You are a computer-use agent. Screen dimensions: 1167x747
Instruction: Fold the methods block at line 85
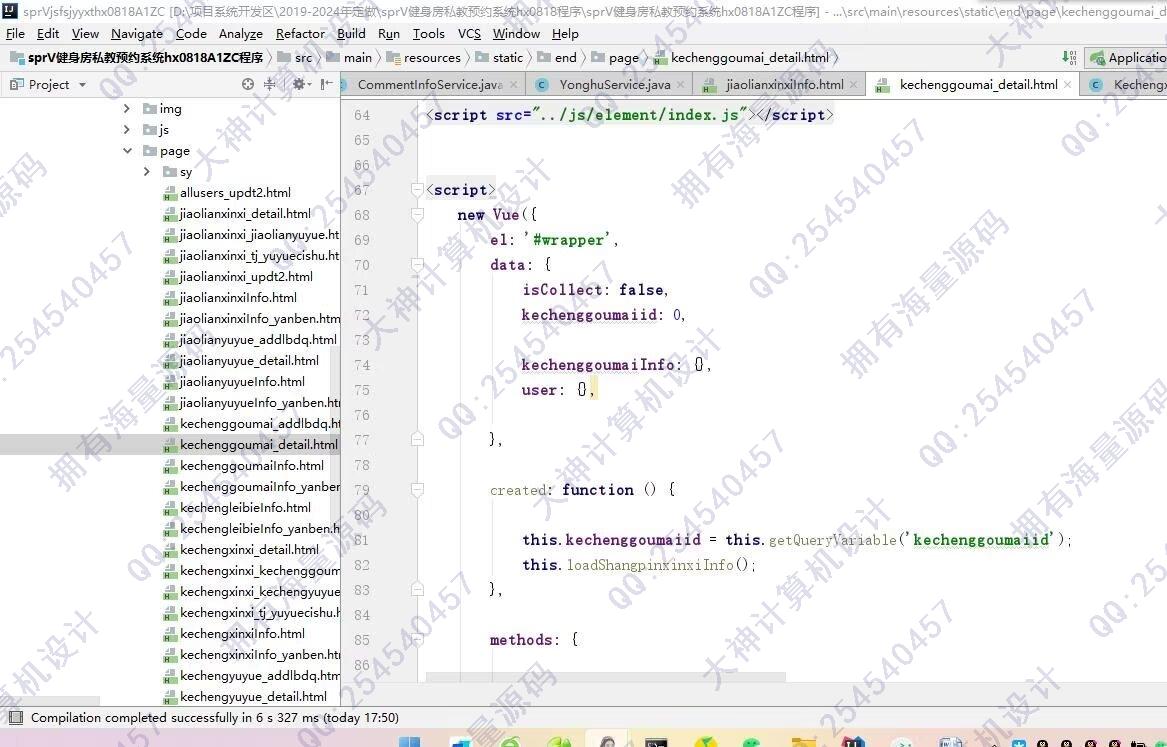pyautogui.click(x=418, y=639)
